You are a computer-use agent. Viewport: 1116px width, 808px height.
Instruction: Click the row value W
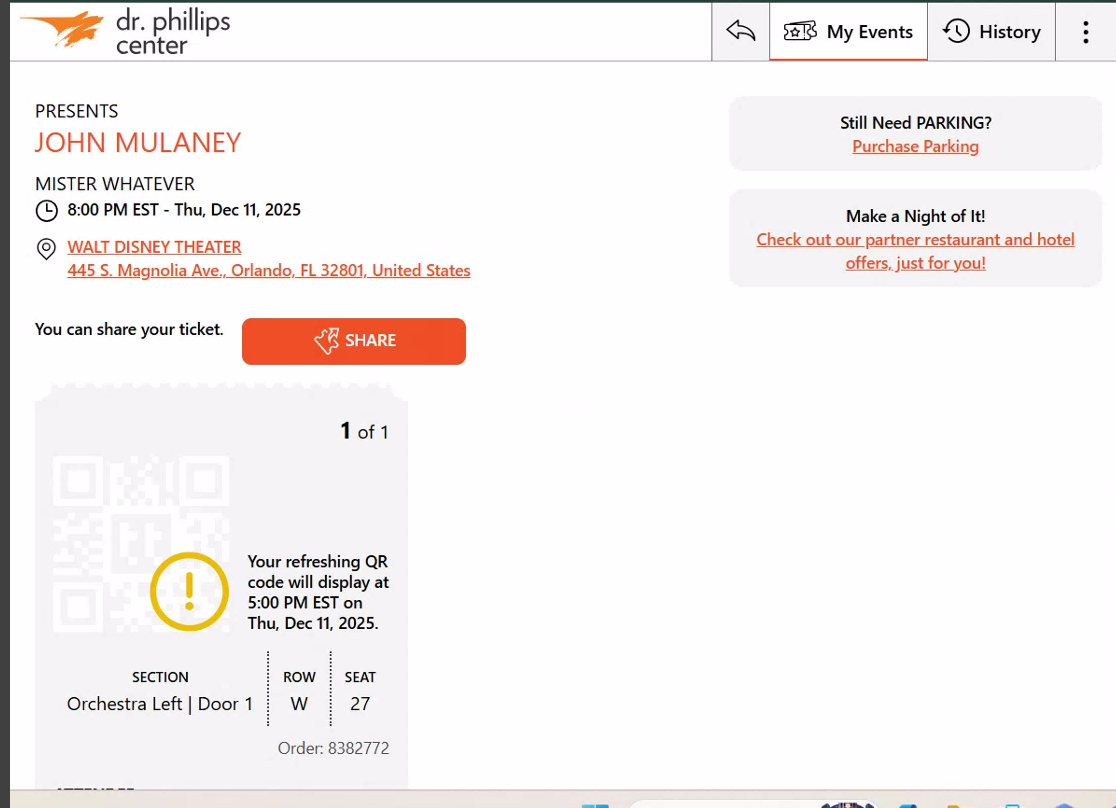[x=299, y=704]
